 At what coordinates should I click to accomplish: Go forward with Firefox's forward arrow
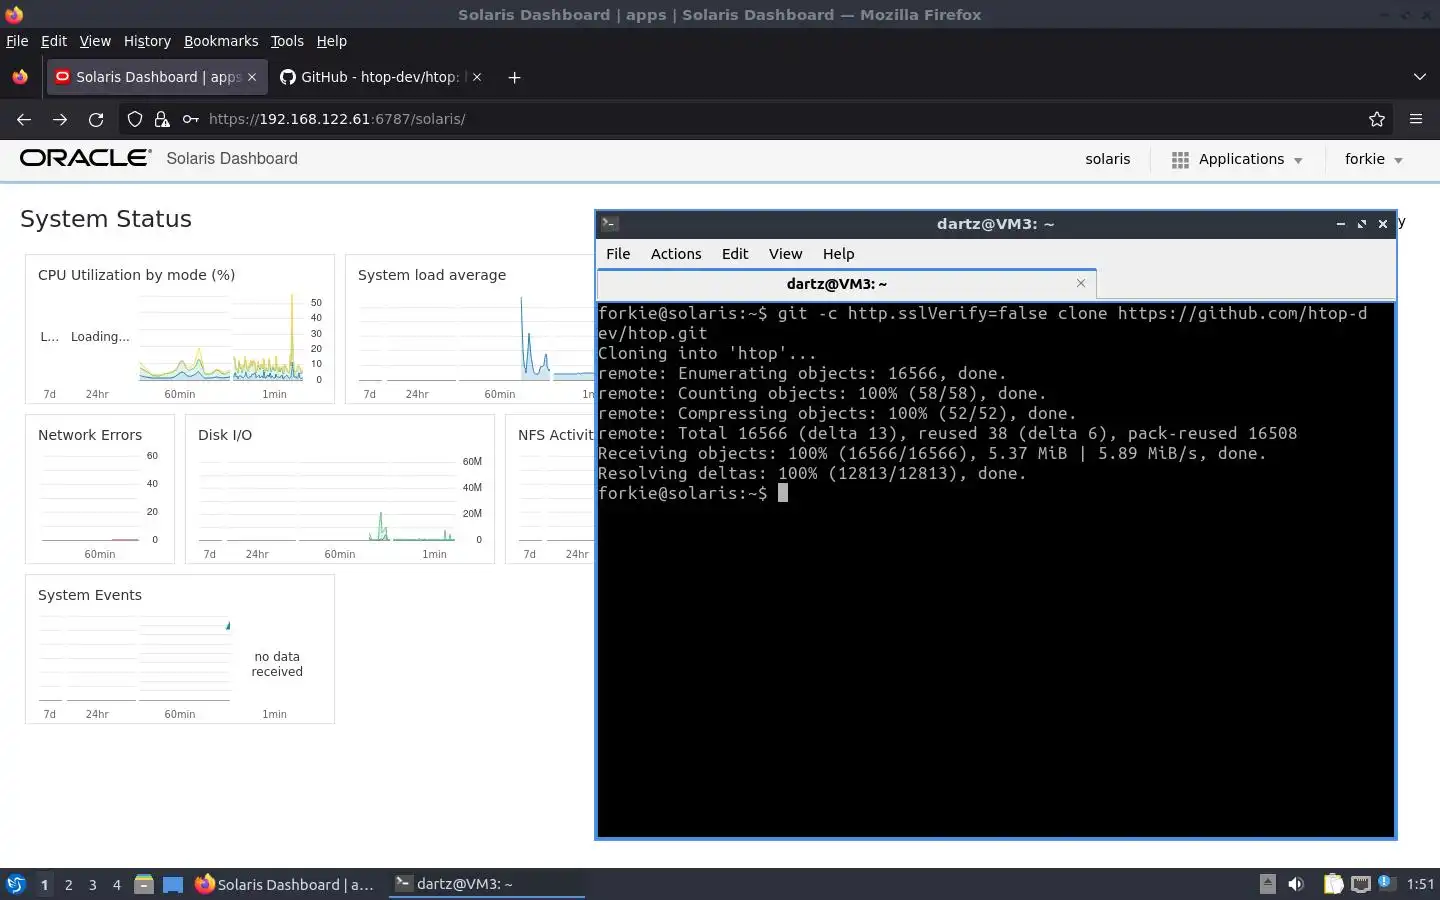(x=60, y=119)
